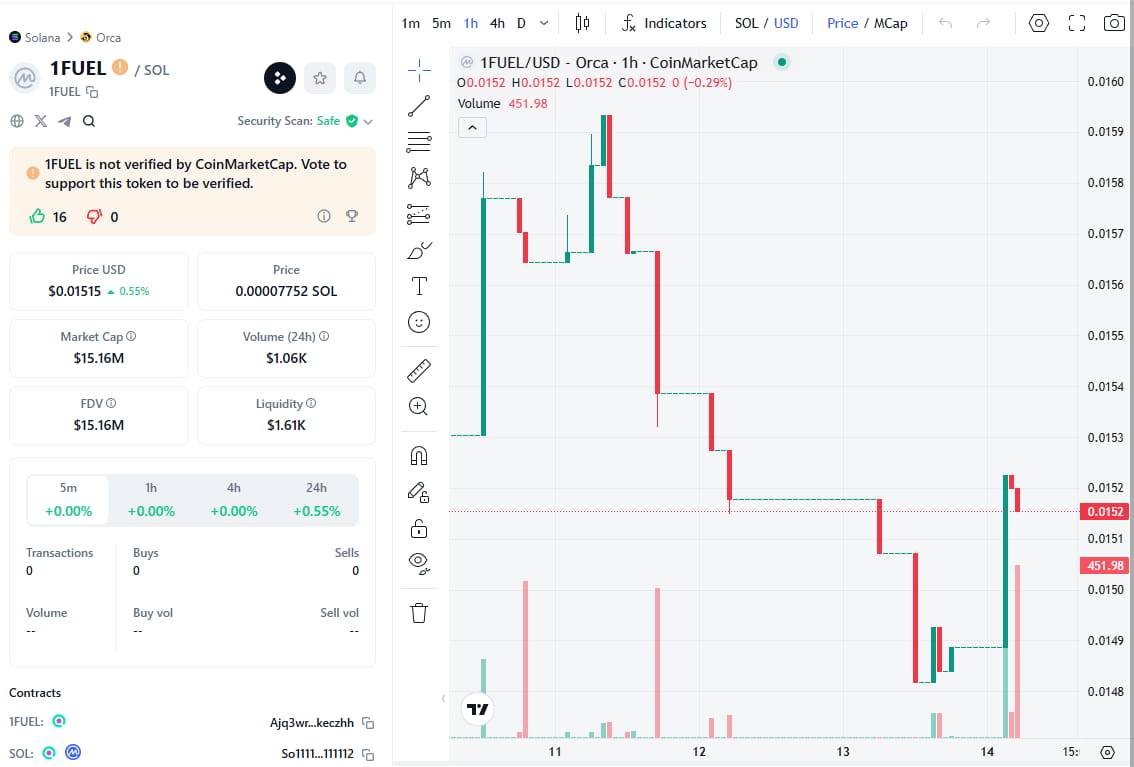
Task: Switch stats to the 24h tab
Action: click(x=316, y=500)
